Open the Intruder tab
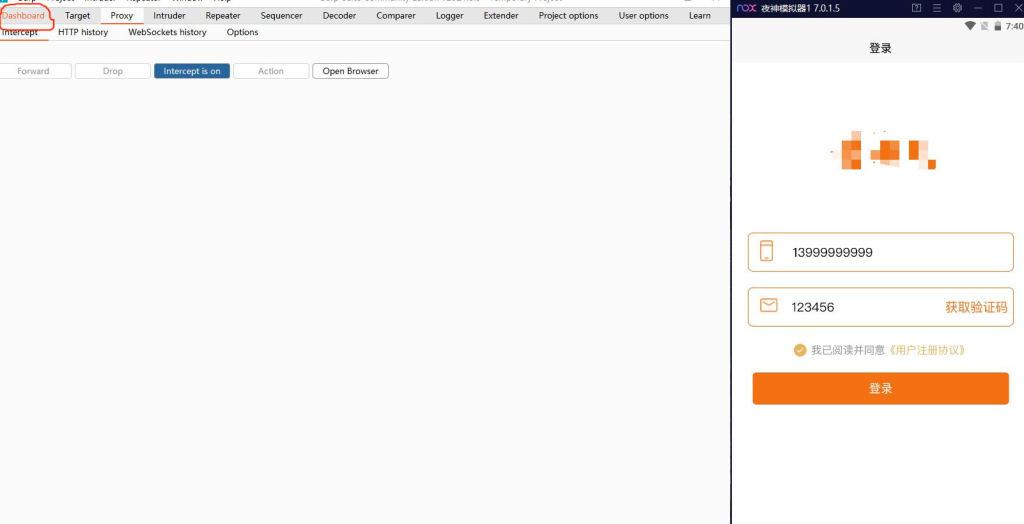Image resolution: width=1024 pixels, height=524 pixels. [x=170, y=16]
